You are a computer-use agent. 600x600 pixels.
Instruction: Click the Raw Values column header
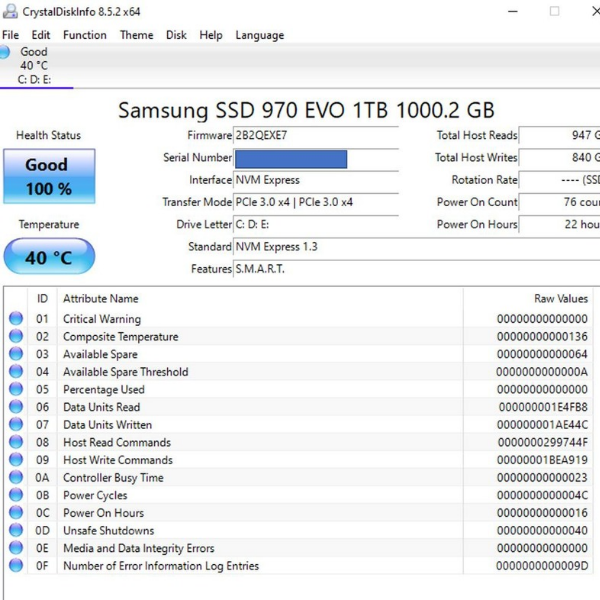point(528,298)
